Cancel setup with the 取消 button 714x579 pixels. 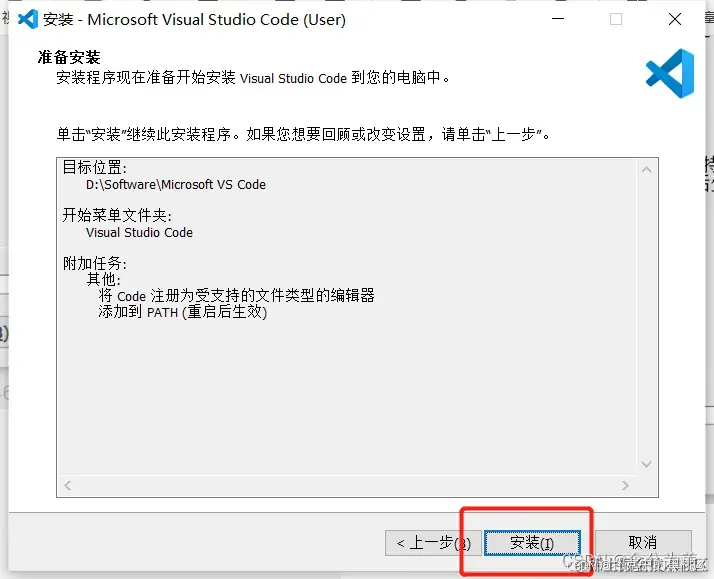coord(643,543)
